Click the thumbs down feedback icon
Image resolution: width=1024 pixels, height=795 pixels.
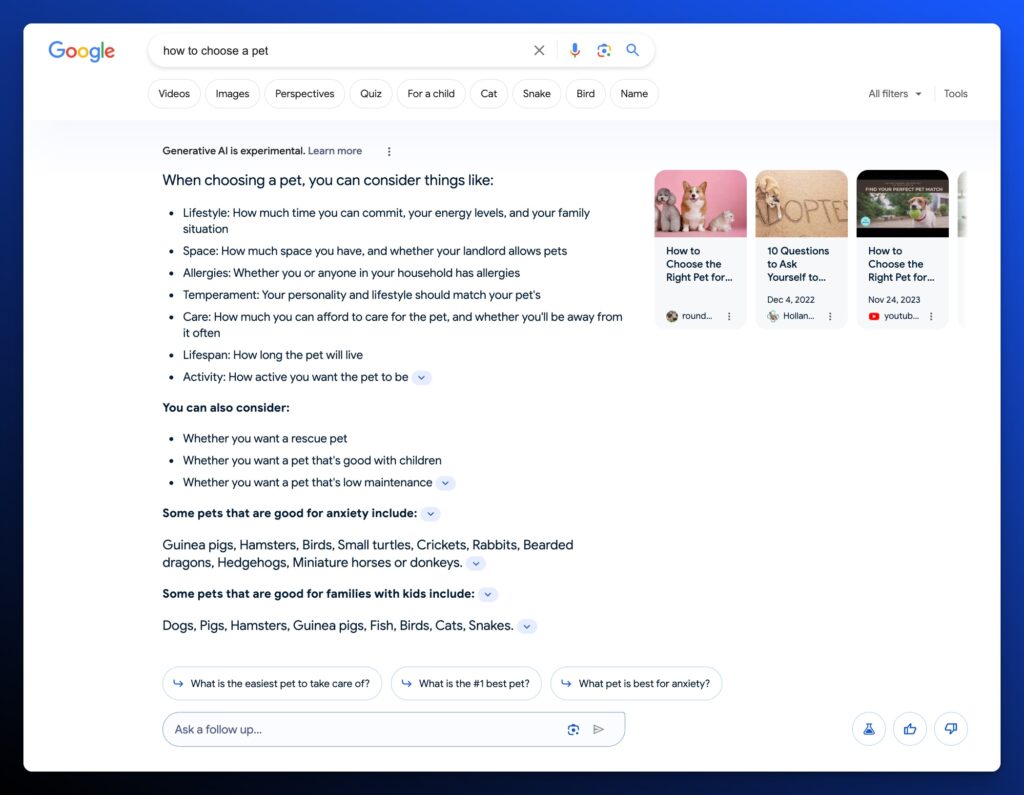(x=951, y=729)
